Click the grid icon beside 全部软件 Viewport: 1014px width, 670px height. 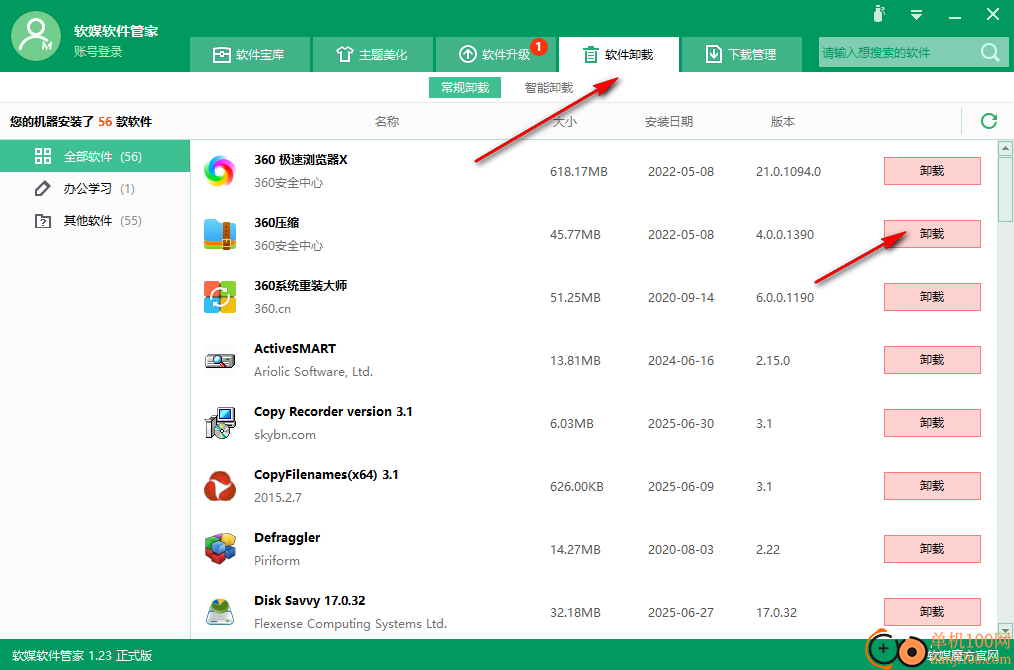43,156
